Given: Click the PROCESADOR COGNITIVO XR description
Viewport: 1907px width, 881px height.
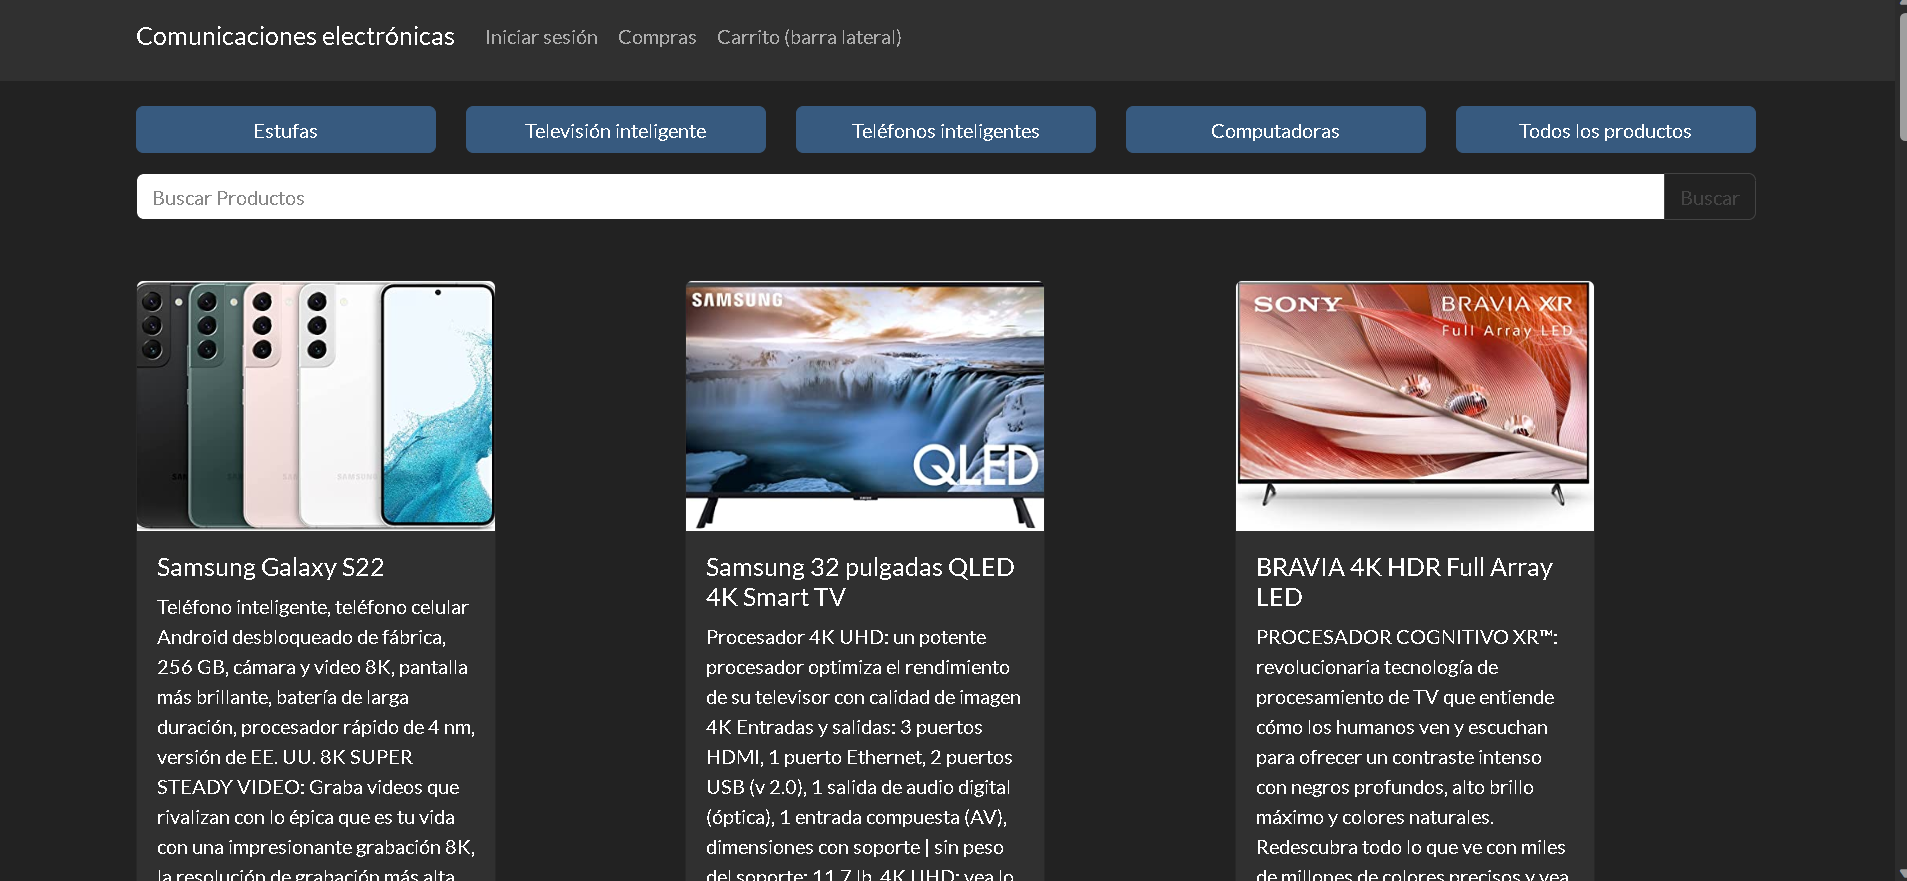Looking at the screenshot, I should pos(1412,755).
